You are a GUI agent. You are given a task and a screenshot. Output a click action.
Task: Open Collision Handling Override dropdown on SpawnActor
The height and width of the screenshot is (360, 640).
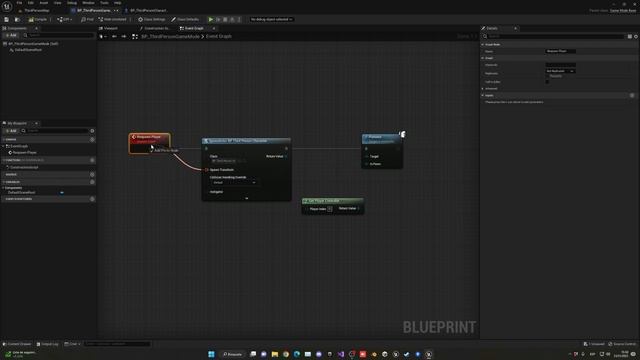[x=234, y=182]
